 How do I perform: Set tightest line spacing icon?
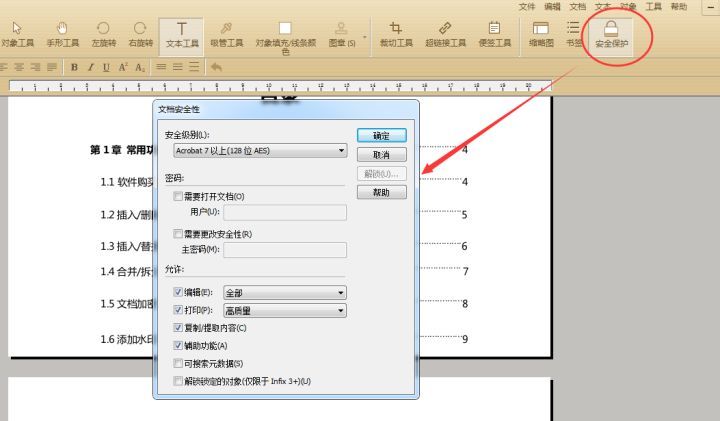click(161, 67)
